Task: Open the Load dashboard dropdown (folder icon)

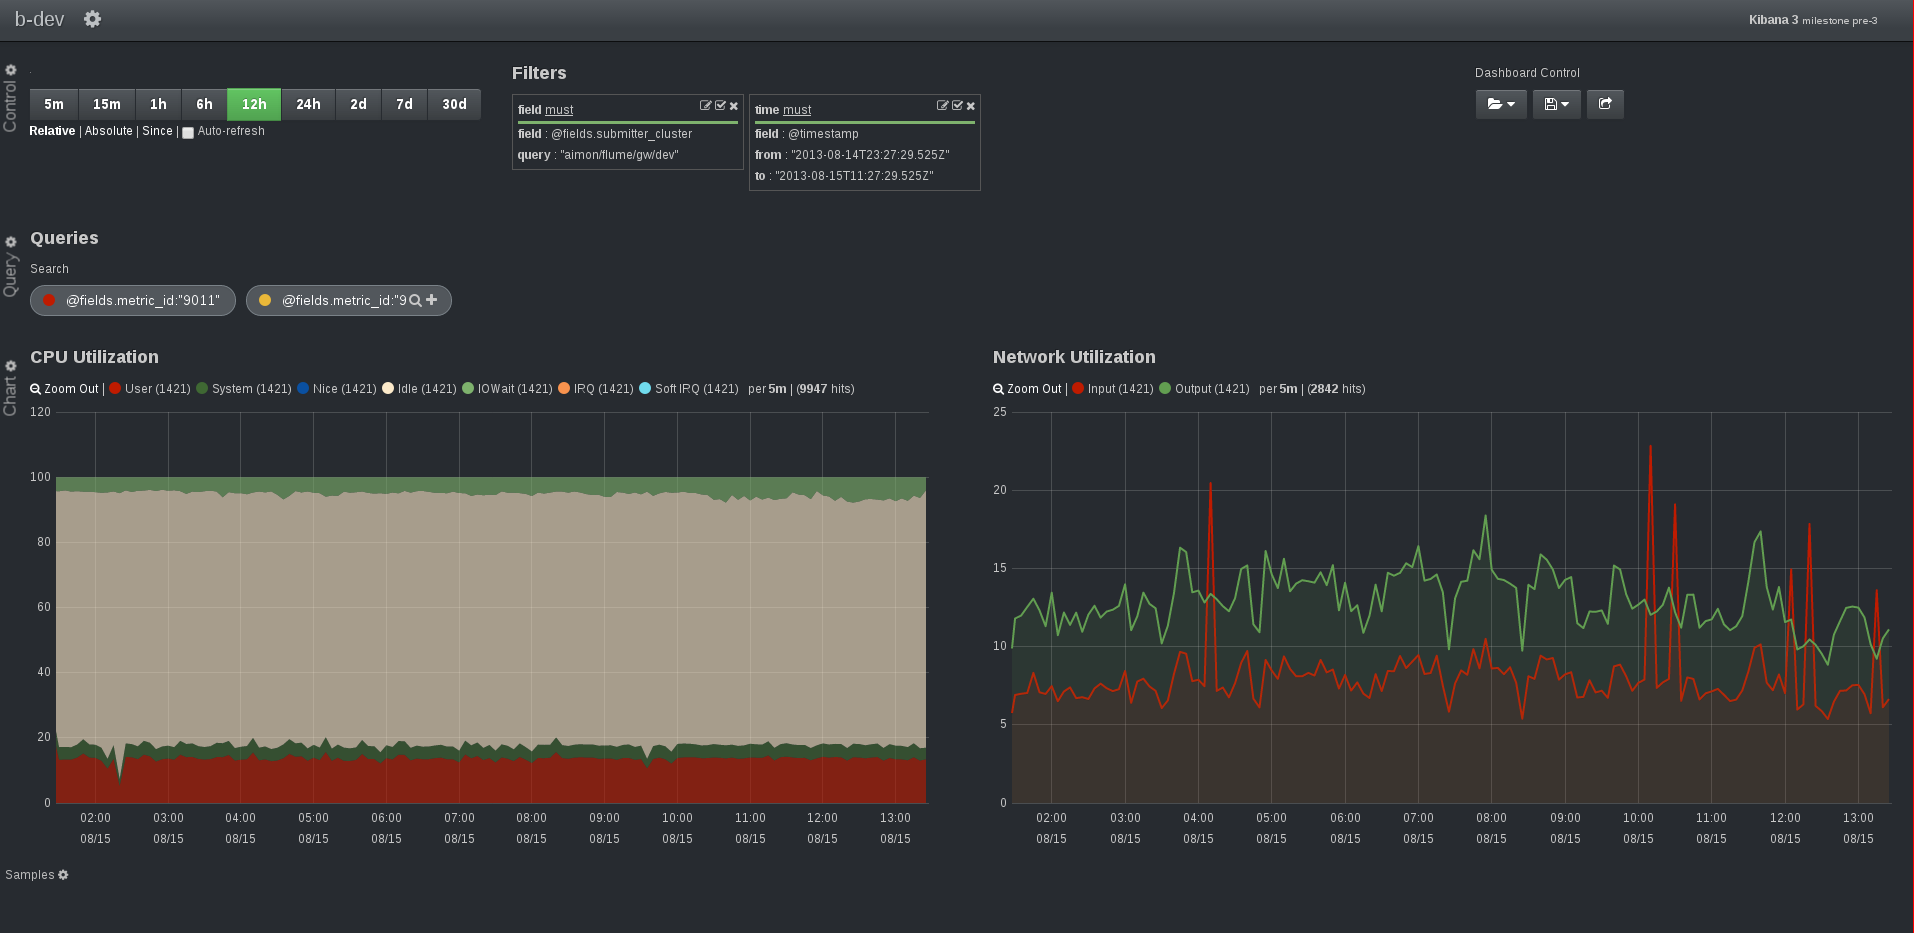Action: click(1501, 104)
